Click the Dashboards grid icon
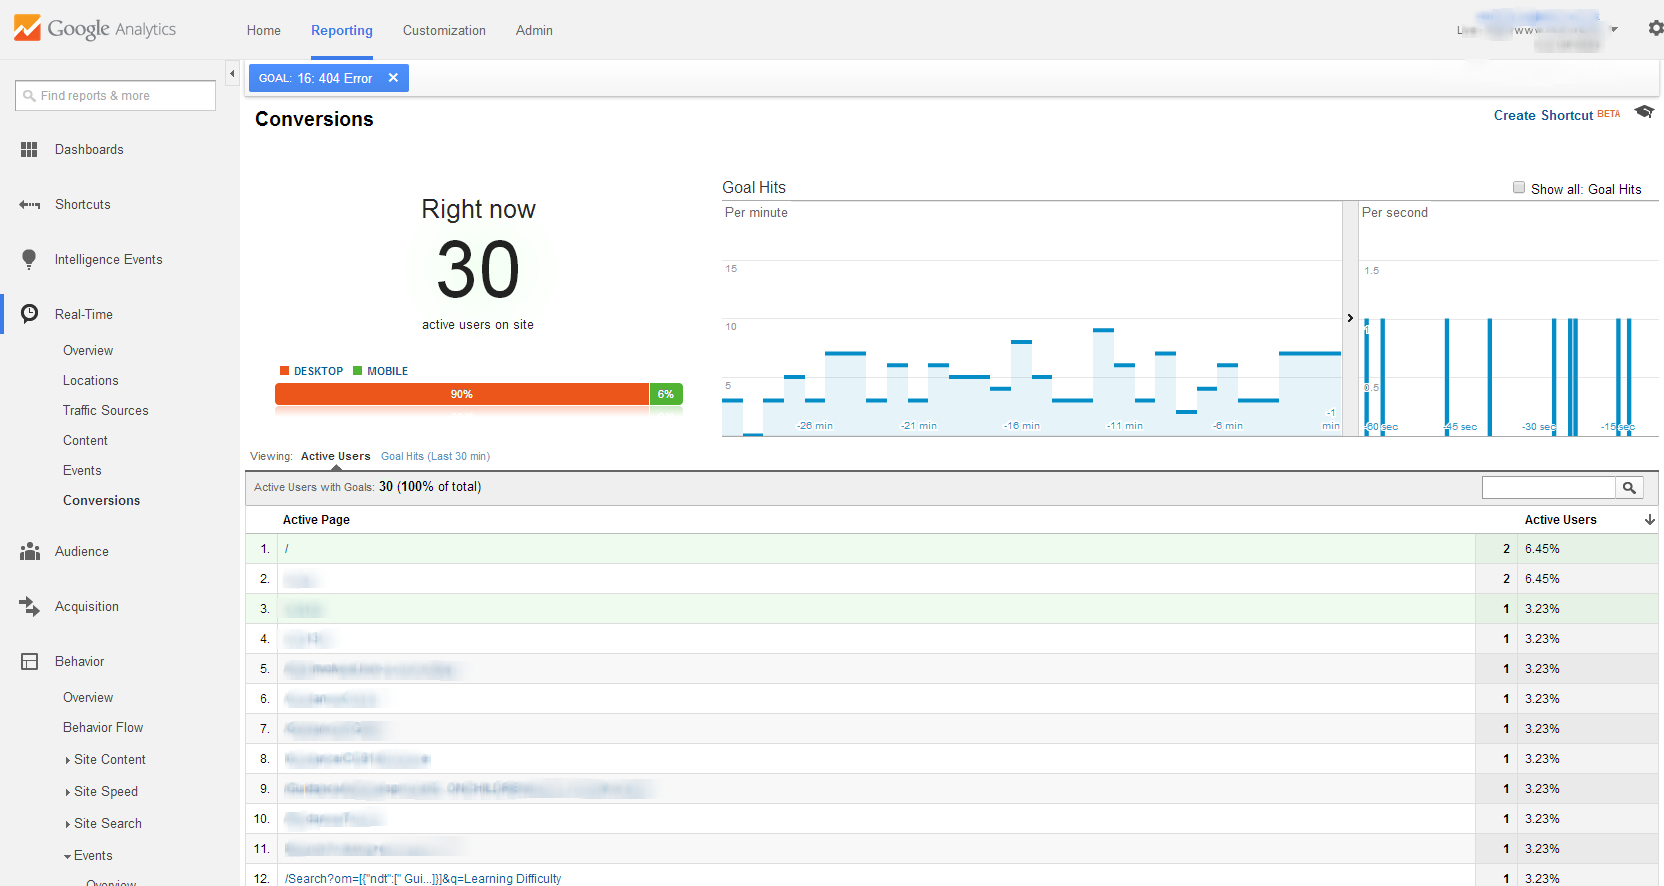Viewport: 1664px width, 886px height. [x=29, y=150]
